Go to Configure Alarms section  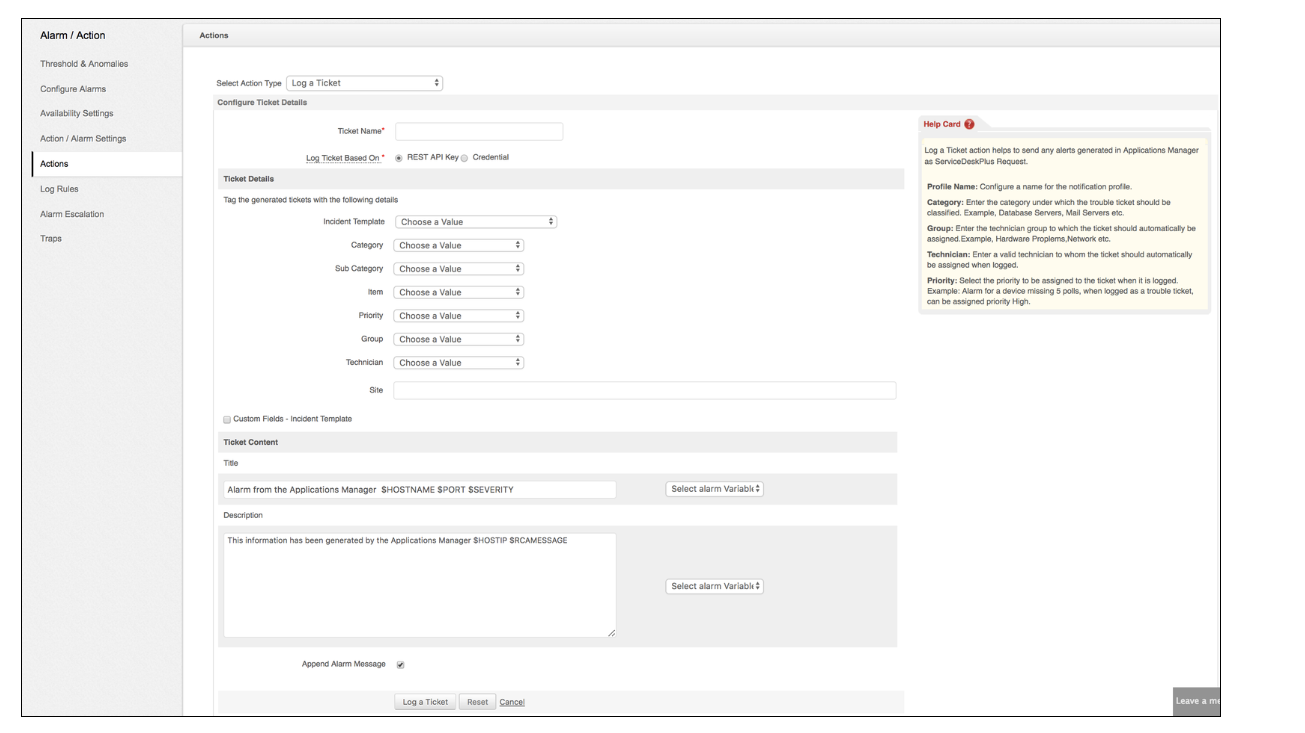(73, 89)
